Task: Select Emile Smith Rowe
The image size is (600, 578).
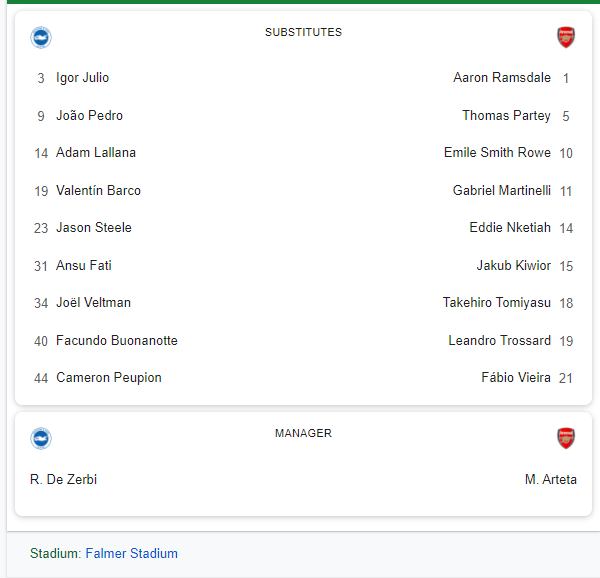Action: click(x=497, y=153)
